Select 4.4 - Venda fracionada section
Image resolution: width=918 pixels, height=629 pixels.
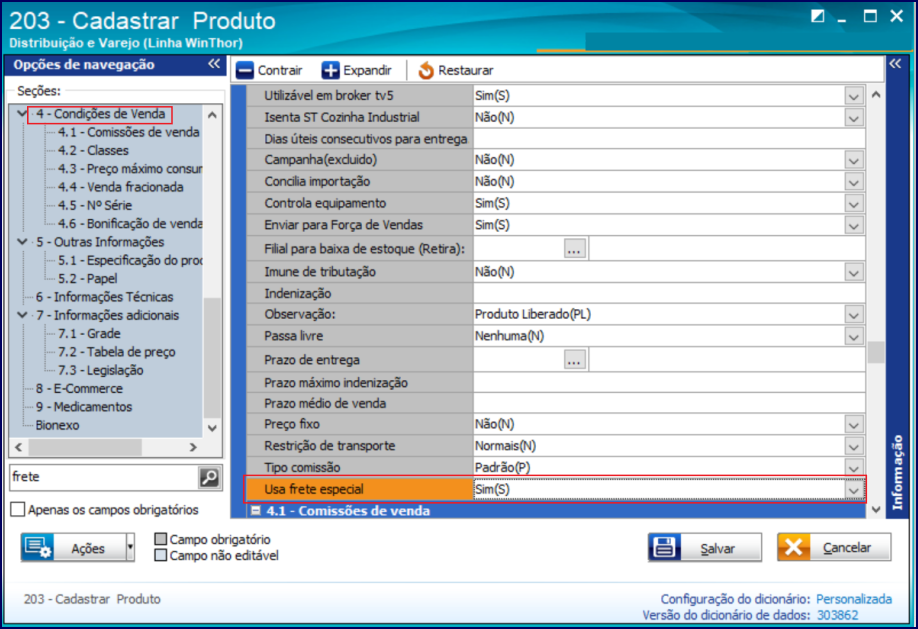pos(121,187)
